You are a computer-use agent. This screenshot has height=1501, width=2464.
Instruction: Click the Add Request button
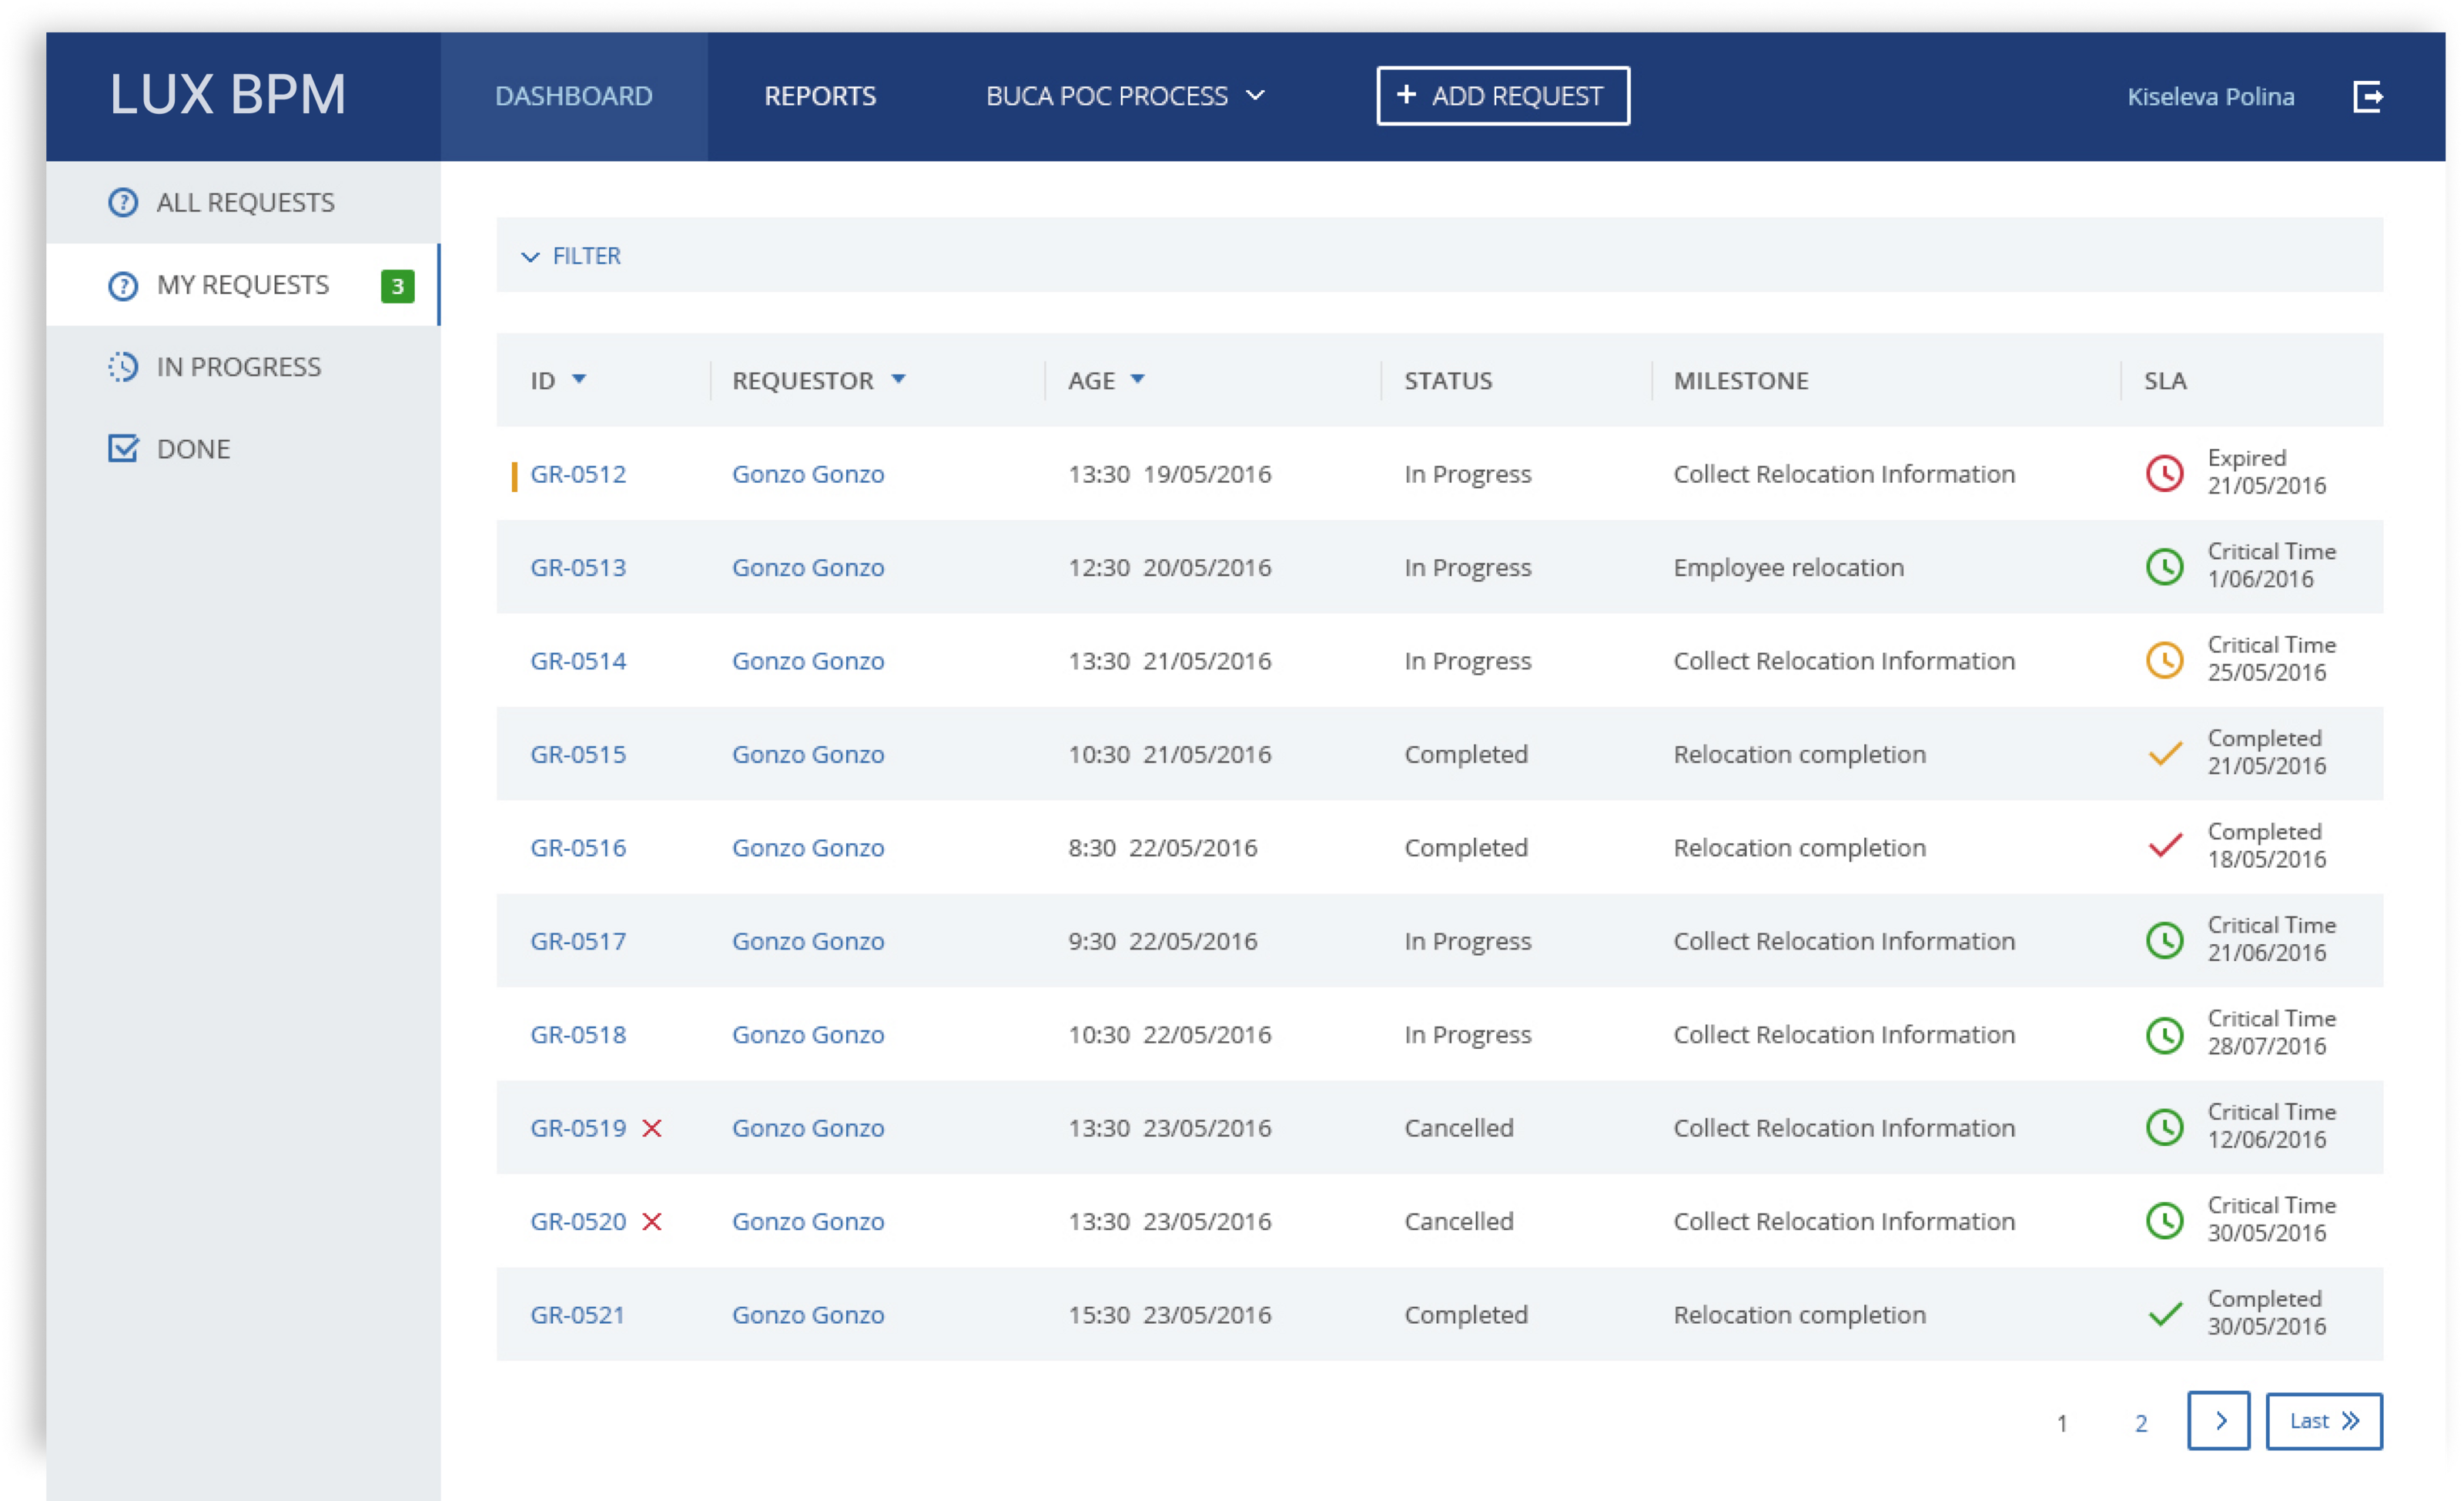click(1502, 96)
